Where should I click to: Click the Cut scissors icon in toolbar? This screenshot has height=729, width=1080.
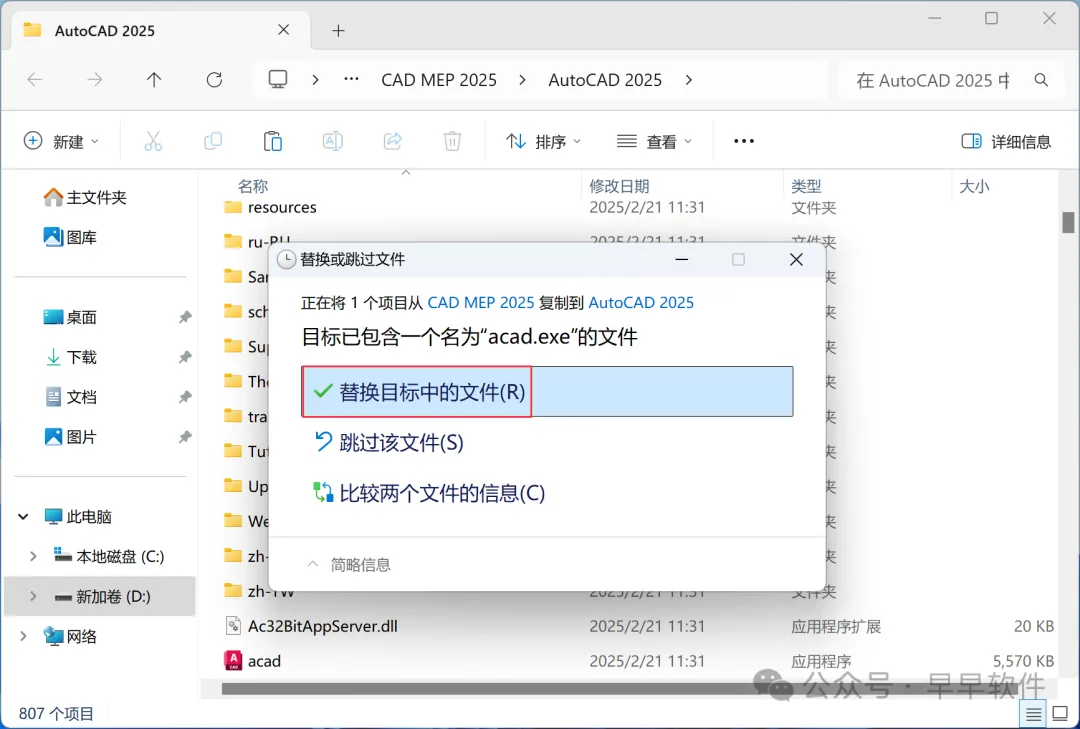[x=153, y=141]
